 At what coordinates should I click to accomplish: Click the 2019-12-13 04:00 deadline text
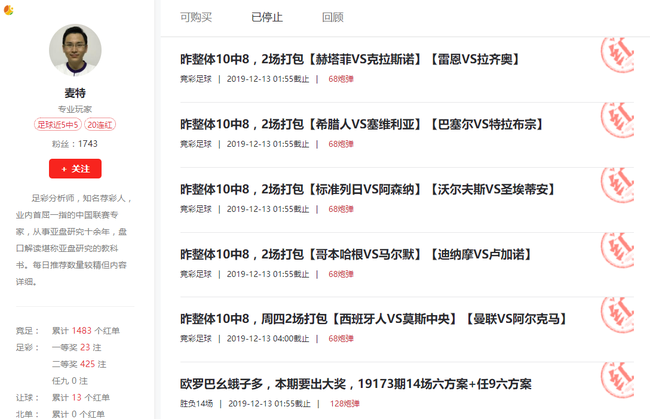tap(268, 339)
